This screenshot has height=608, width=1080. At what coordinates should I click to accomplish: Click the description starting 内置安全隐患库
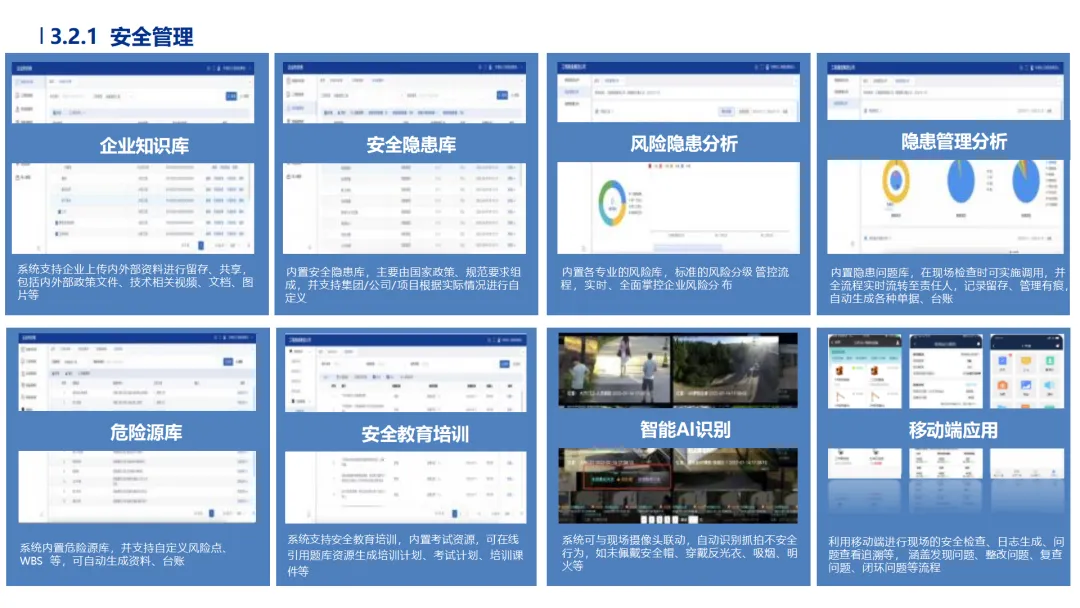tap(404, 284)
